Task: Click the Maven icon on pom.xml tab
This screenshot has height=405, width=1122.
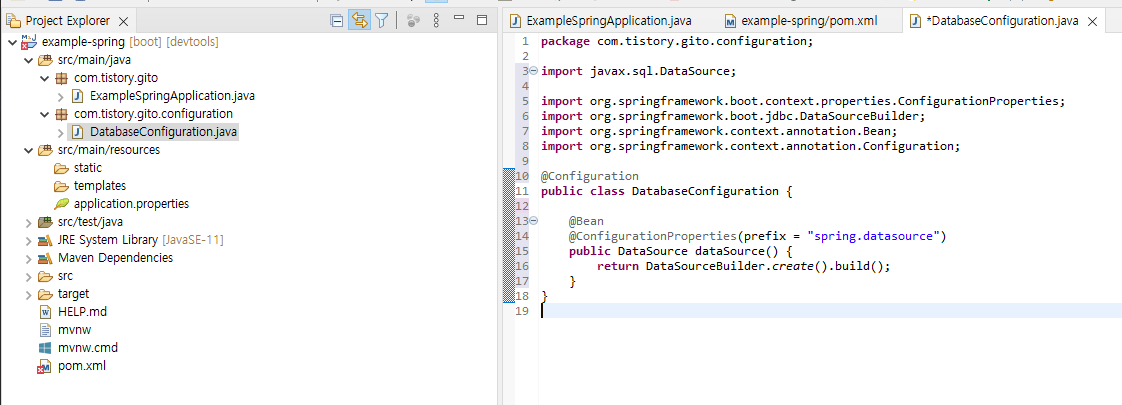Action: click(731, 21)
